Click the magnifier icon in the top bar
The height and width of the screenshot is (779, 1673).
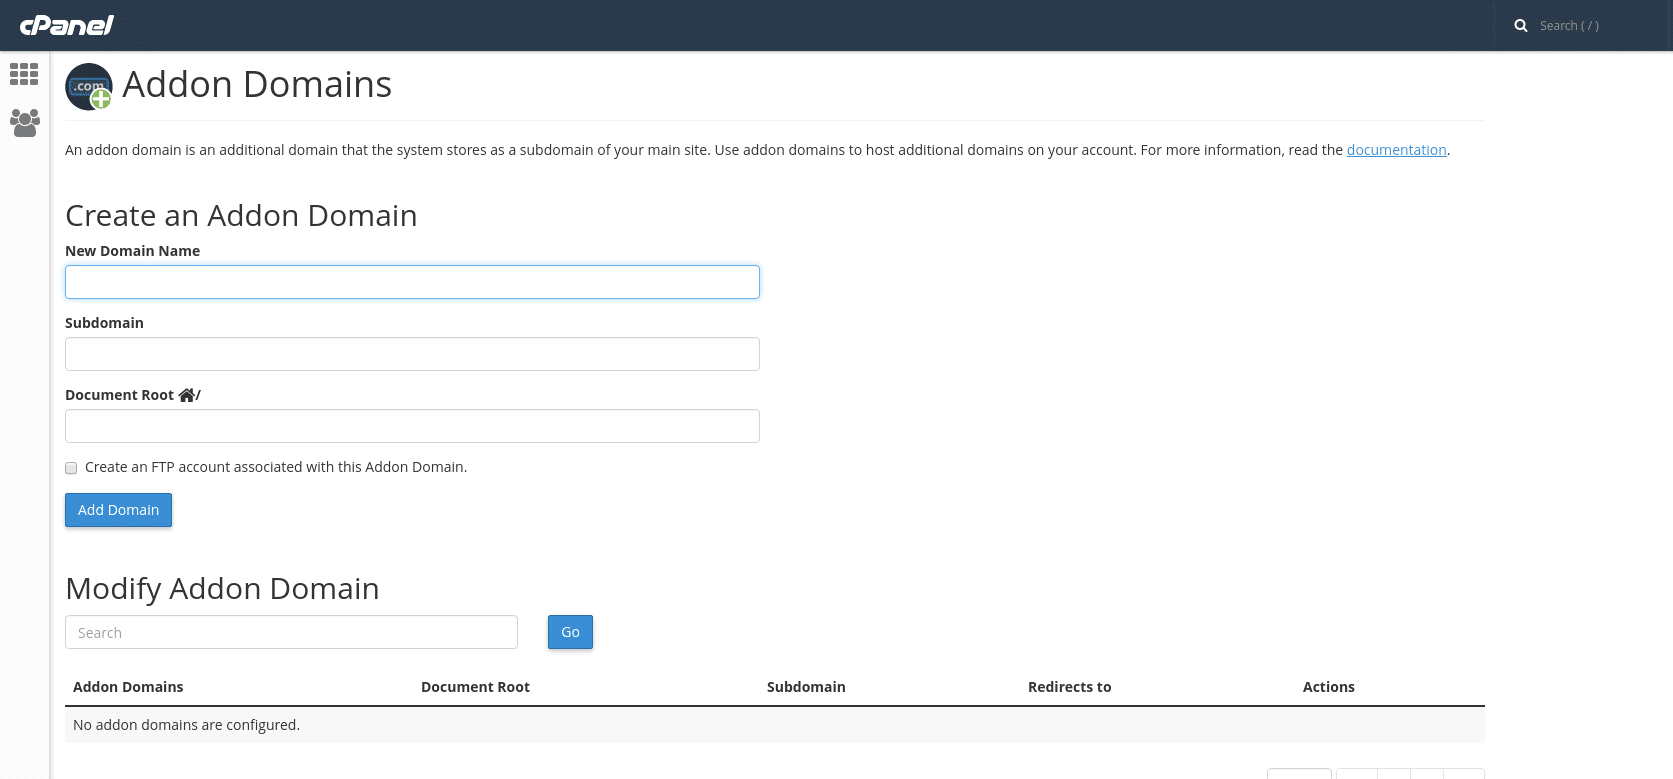click(x=1520, y=26)
